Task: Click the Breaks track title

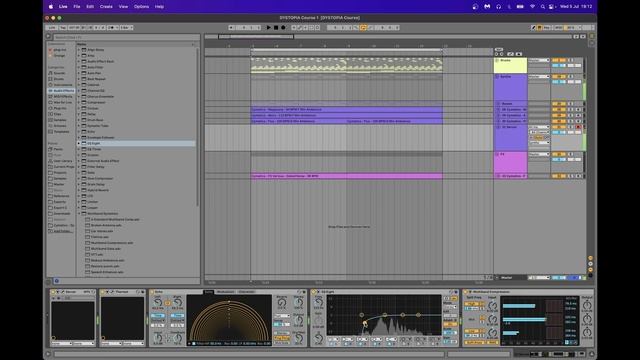Action: [x=505, y=60]
